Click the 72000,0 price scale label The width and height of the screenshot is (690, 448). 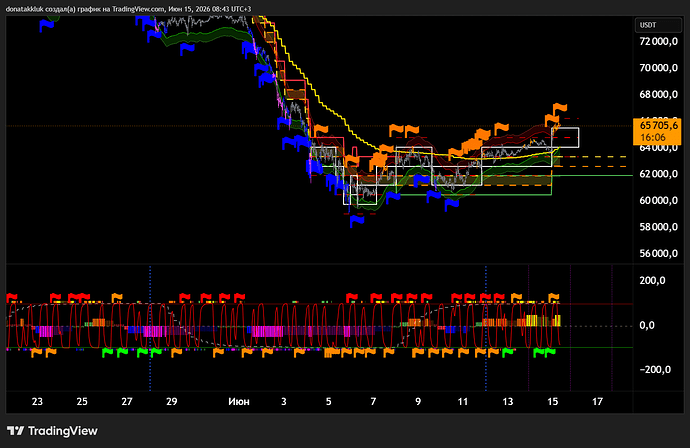click(x=658, y=41)
